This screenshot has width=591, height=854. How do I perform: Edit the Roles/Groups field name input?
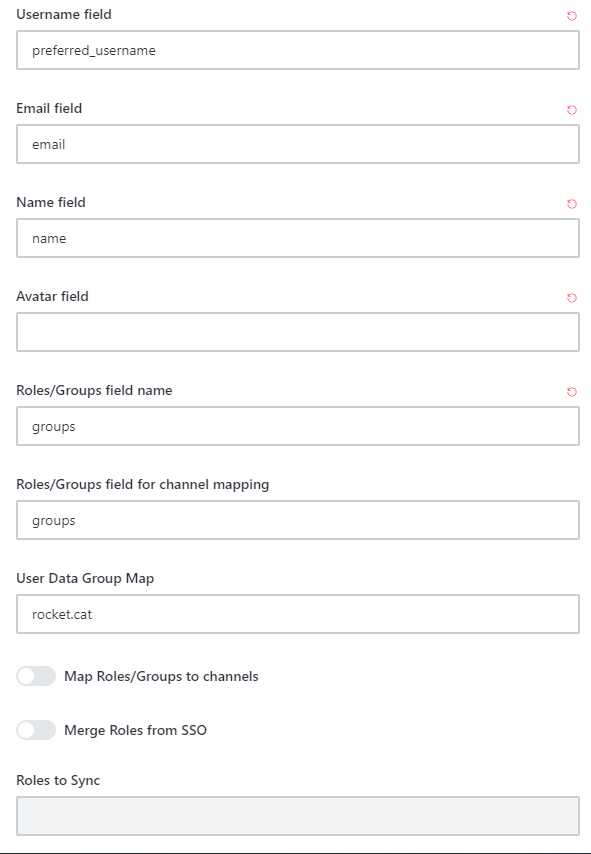point(298,426)
